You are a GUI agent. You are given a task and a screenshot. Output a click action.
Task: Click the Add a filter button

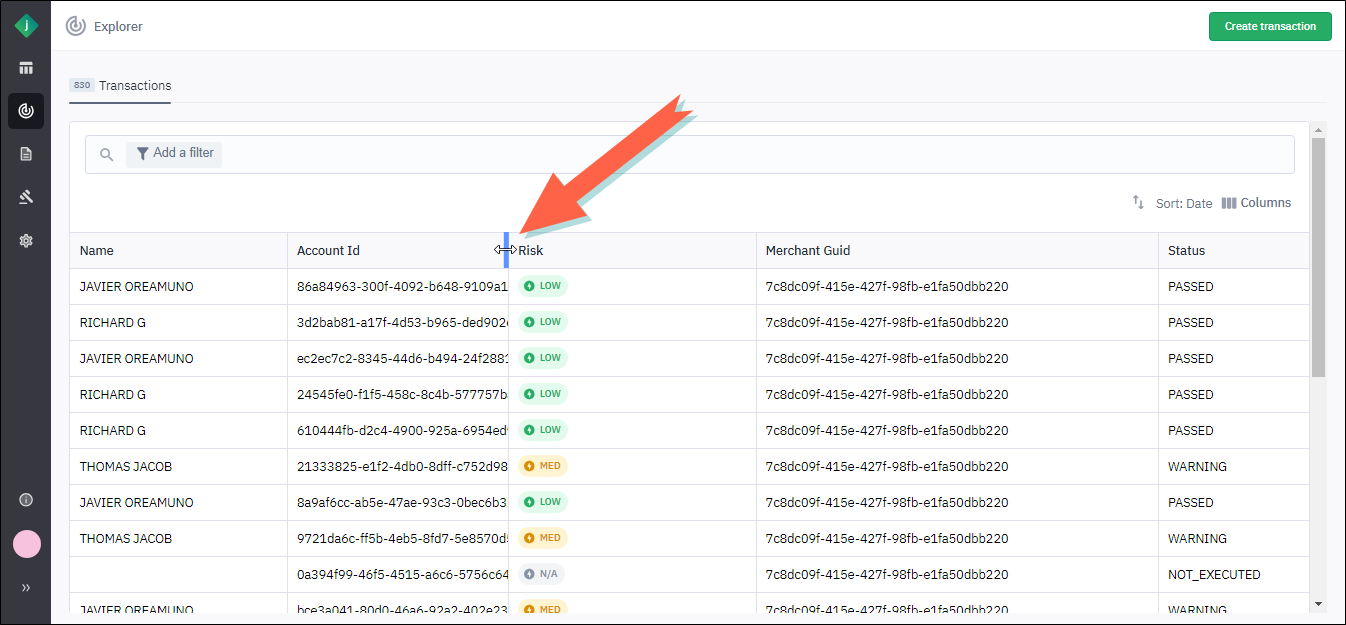click(174, 154)
